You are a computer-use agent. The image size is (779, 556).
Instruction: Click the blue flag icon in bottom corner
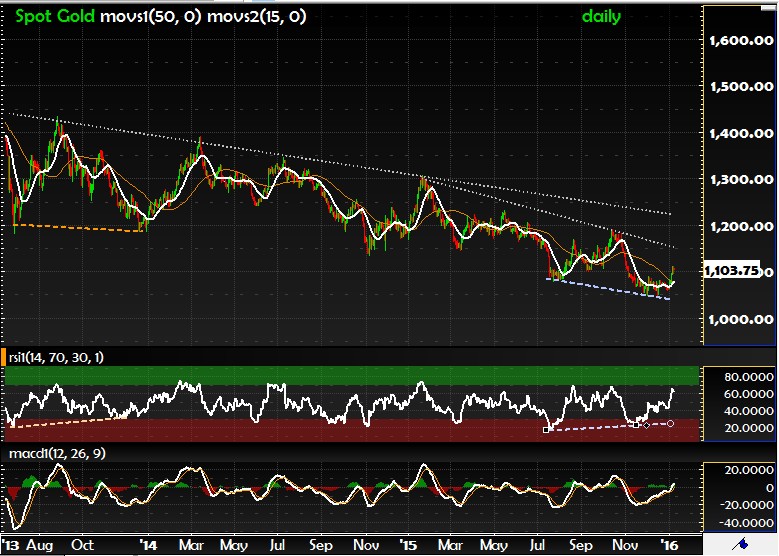(x=741, y=543)
